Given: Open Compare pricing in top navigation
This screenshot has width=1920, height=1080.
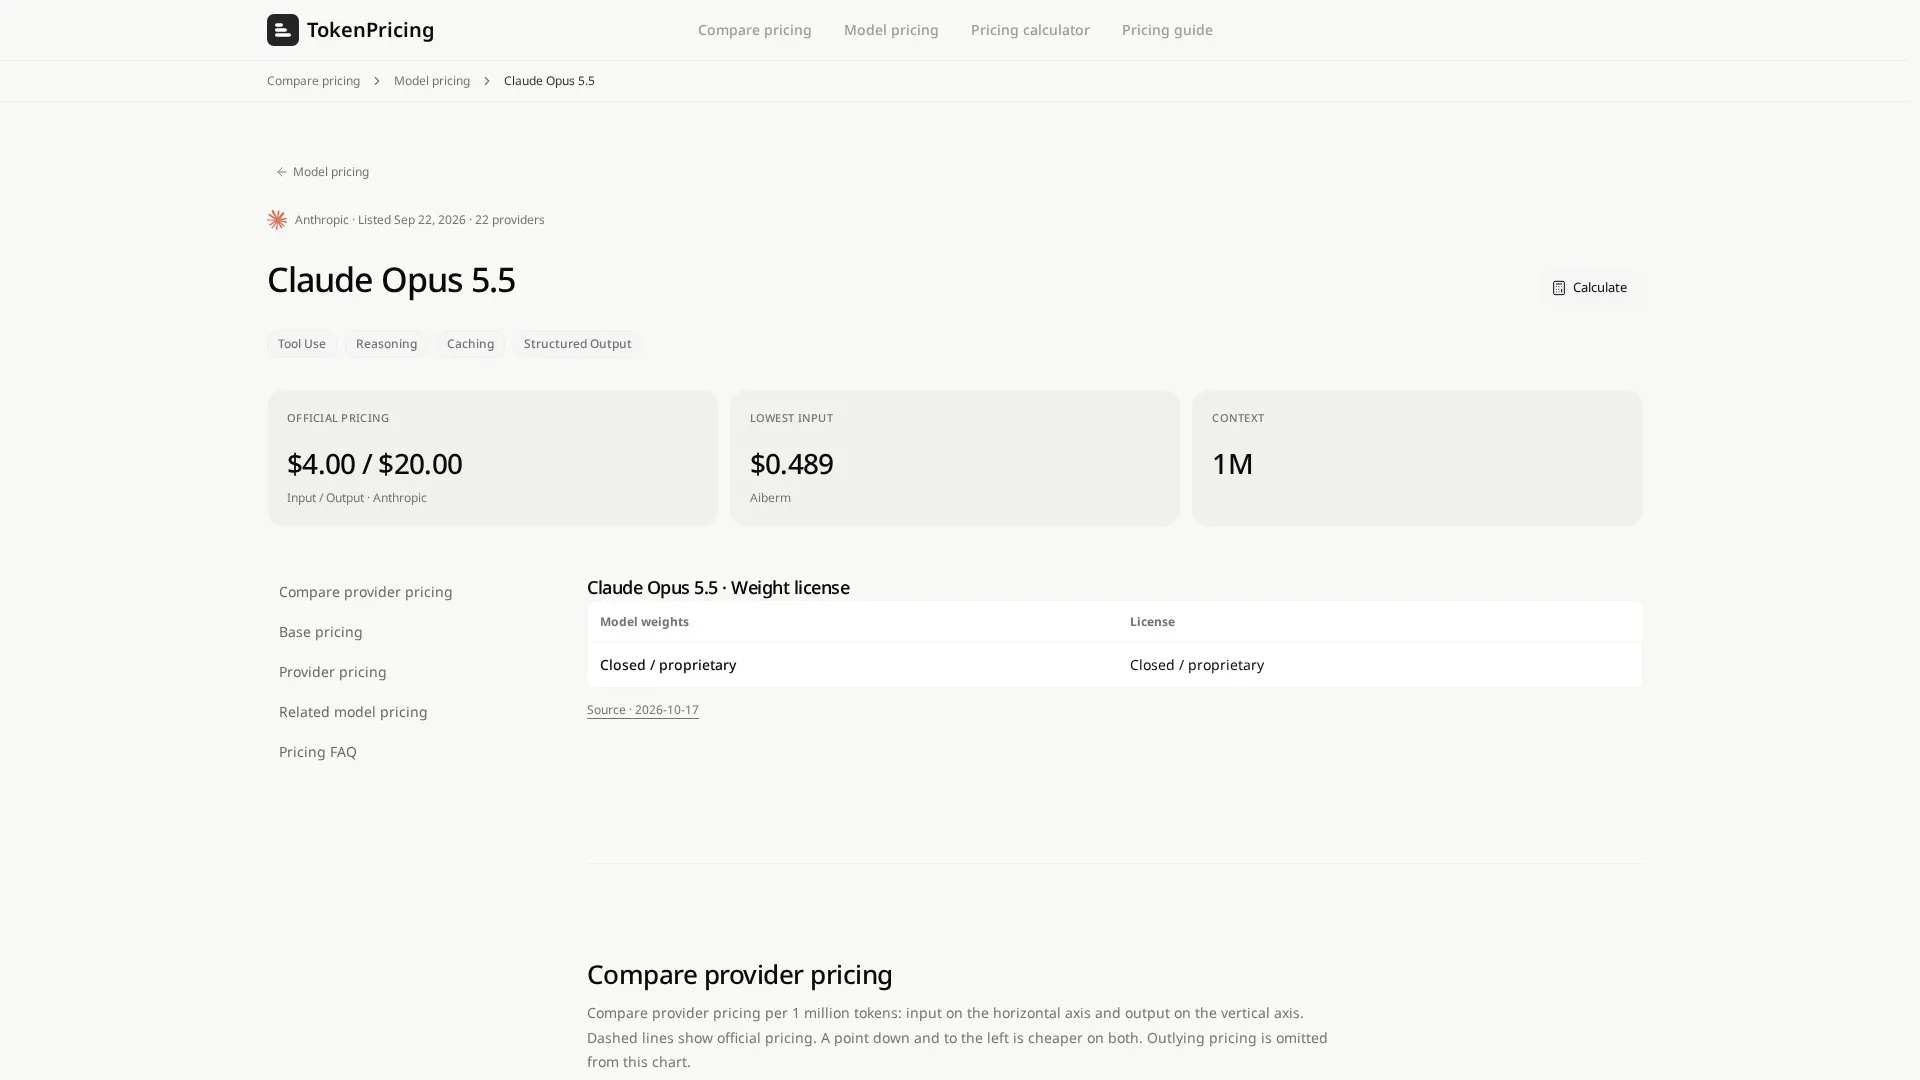Looking at the screenshot, I should (x=754, y=30).
